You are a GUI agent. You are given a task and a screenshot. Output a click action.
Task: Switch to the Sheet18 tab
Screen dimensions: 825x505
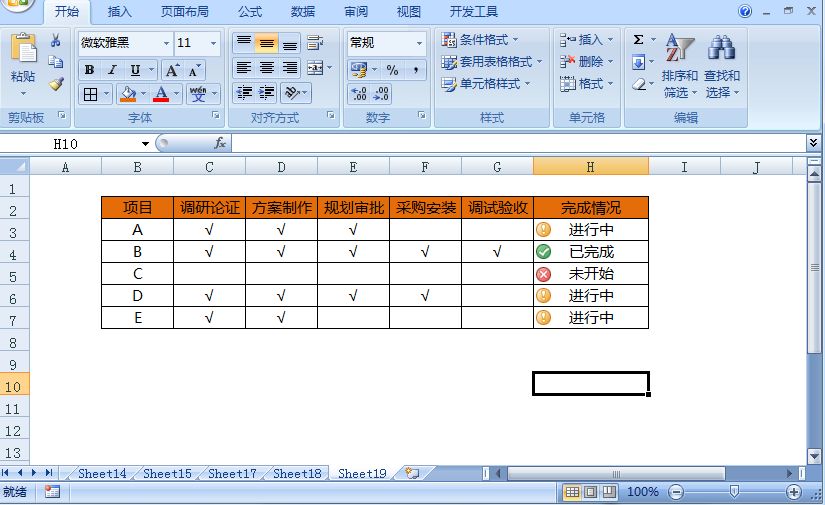[297, 473]
